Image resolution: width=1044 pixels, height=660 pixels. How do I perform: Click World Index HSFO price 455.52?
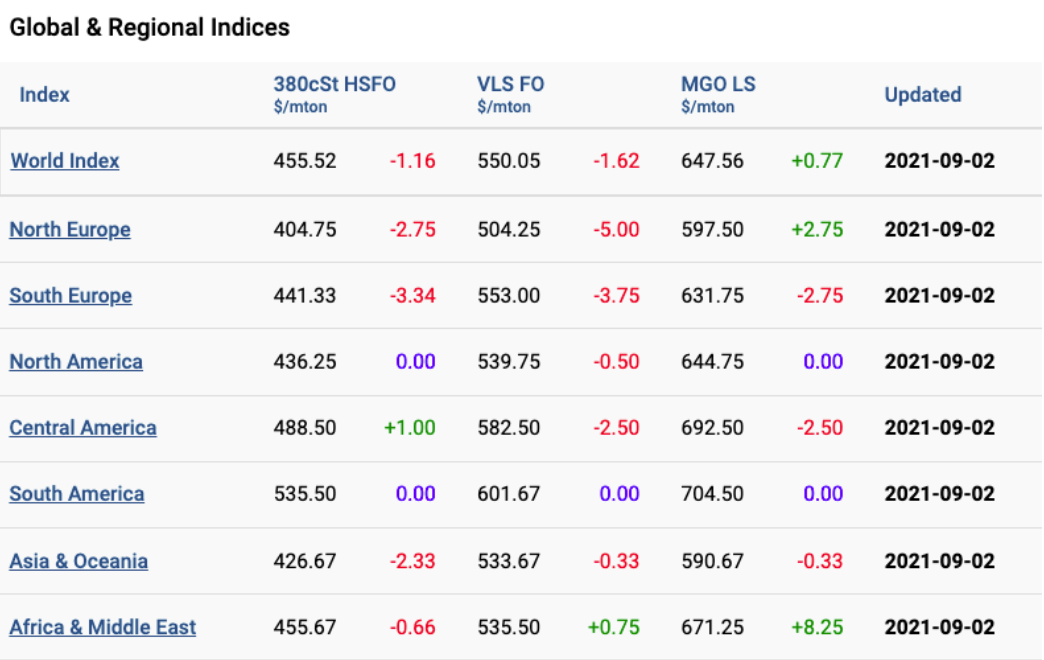pos(305,161)
